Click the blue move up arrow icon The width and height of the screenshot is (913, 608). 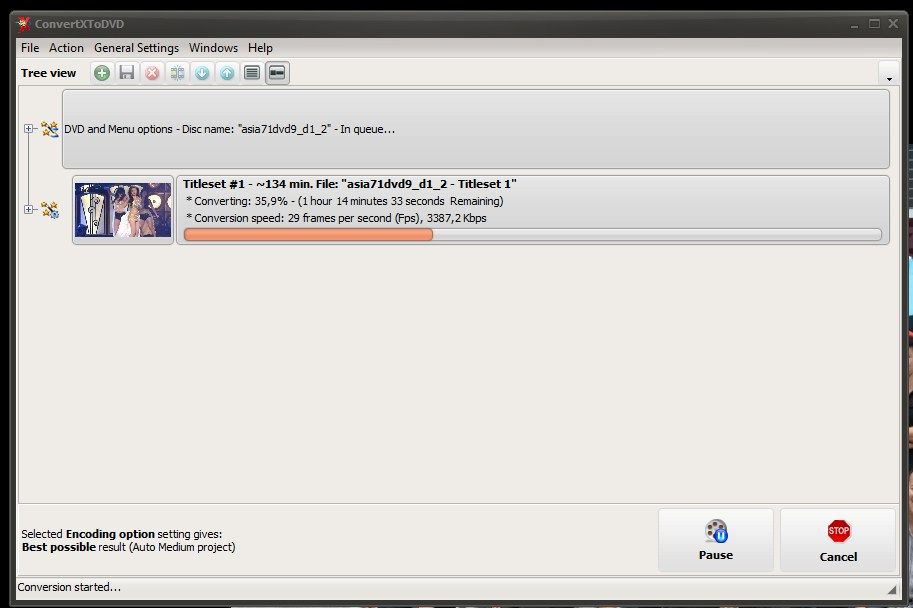click(227, 73)
